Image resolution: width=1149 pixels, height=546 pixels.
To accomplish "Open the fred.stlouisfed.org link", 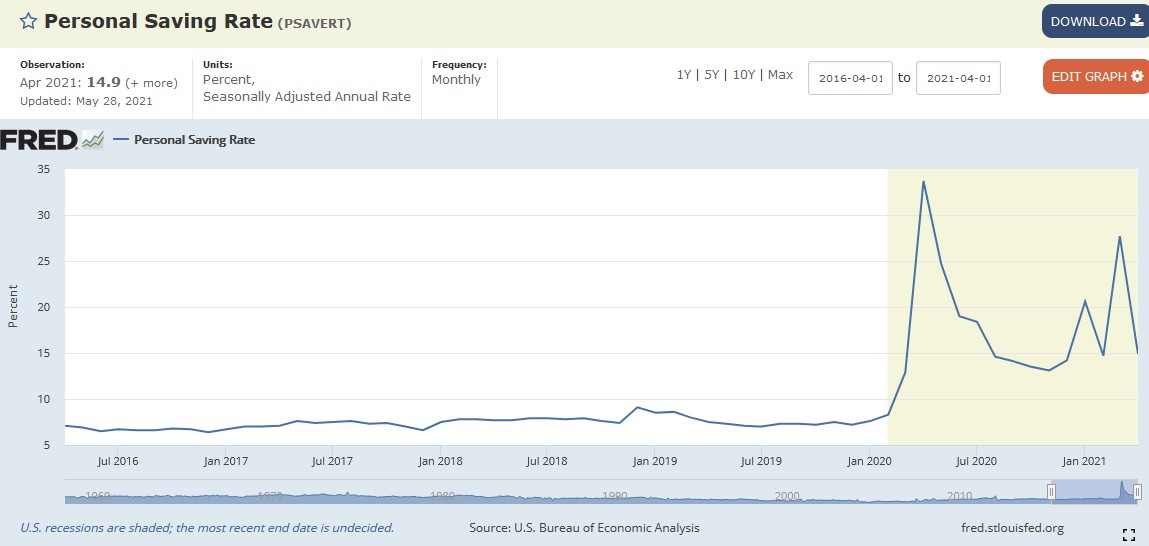I will point(1011,528).
